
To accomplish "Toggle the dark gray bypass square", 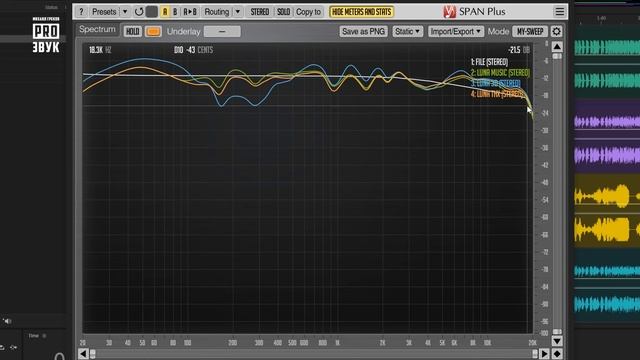I will pyautogui.click(x=152, y=12).
